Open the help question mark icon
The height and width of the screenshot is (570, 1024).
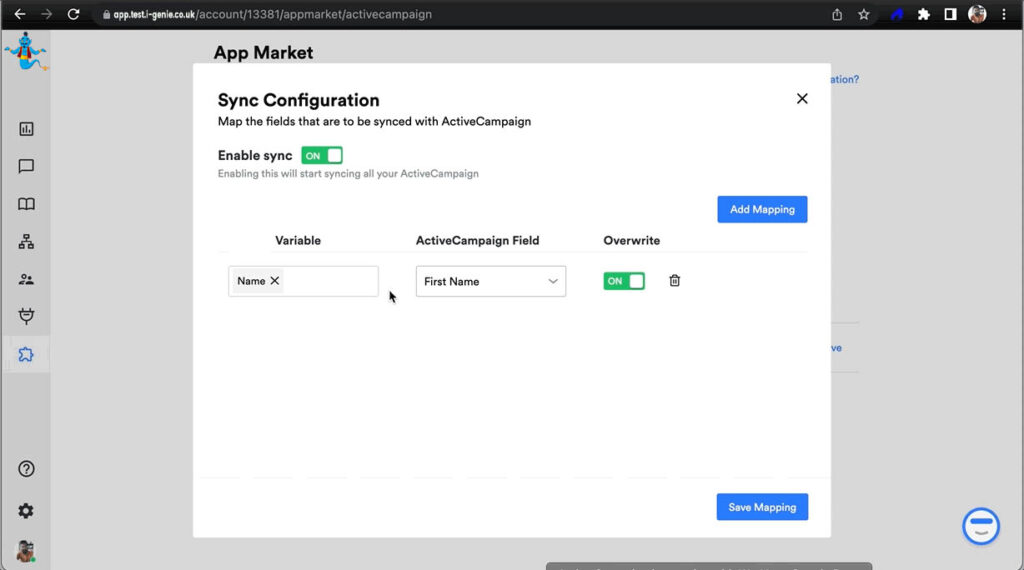(26, 469)
